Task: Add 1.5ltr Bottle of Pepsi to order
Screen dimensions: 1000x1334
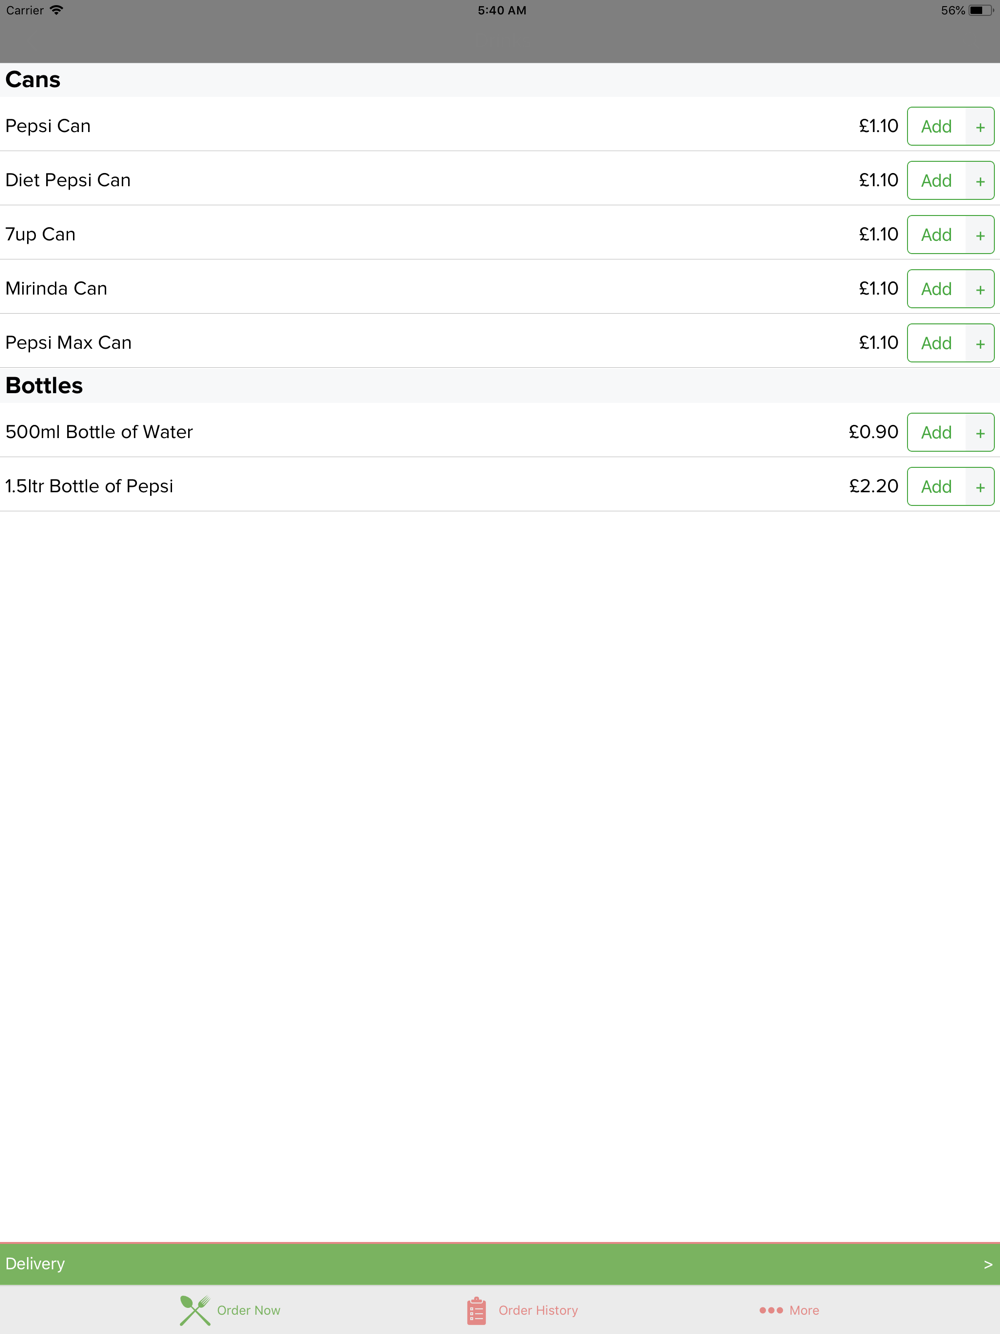Action: click(x=937, y=487)
